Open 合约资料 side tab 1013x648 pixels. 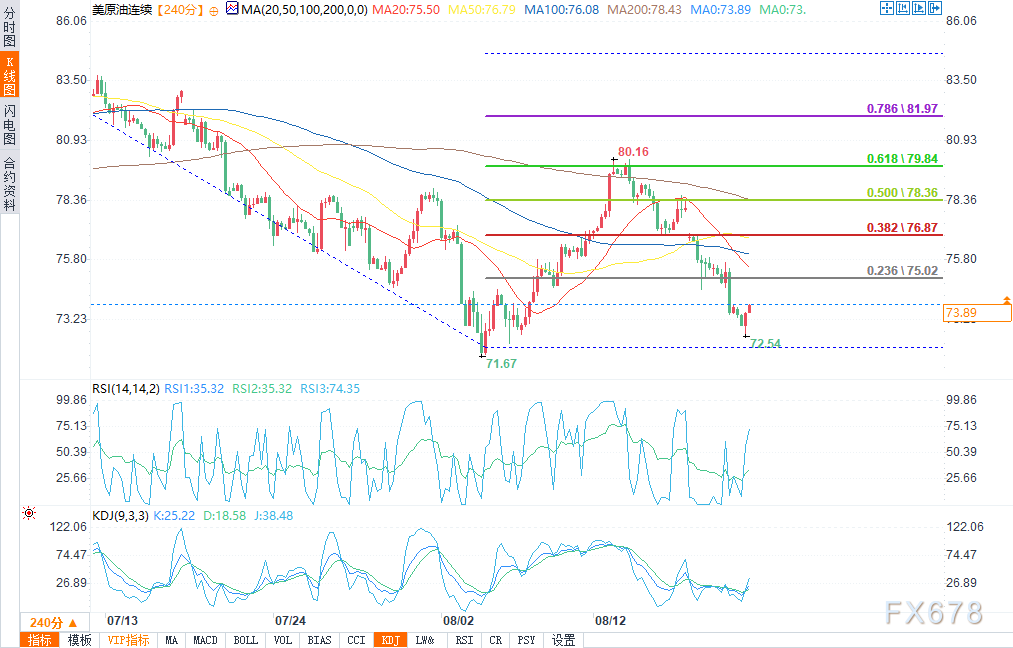(9, 183)
